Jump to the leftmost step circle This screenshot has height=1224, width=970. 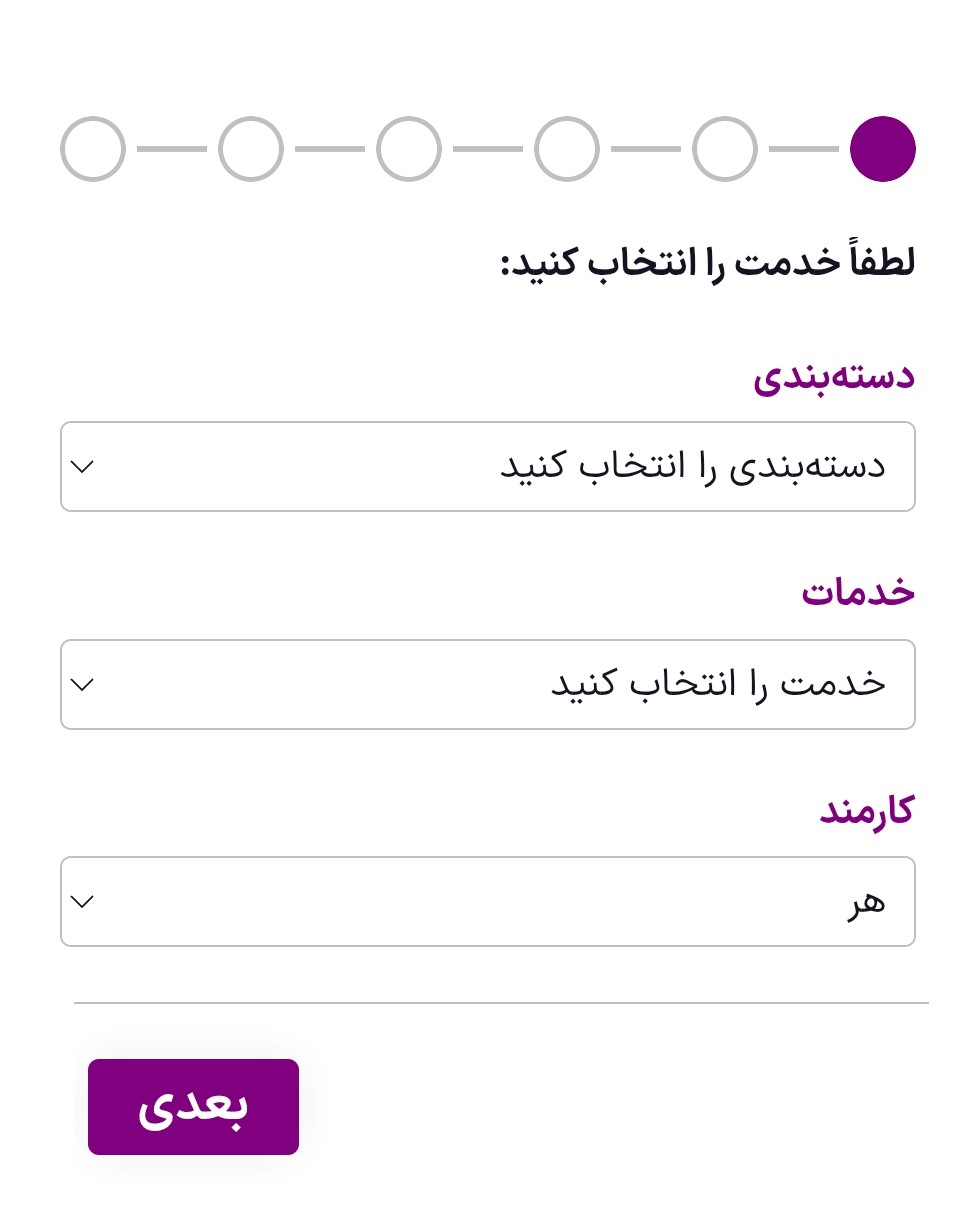click(93, 149)
